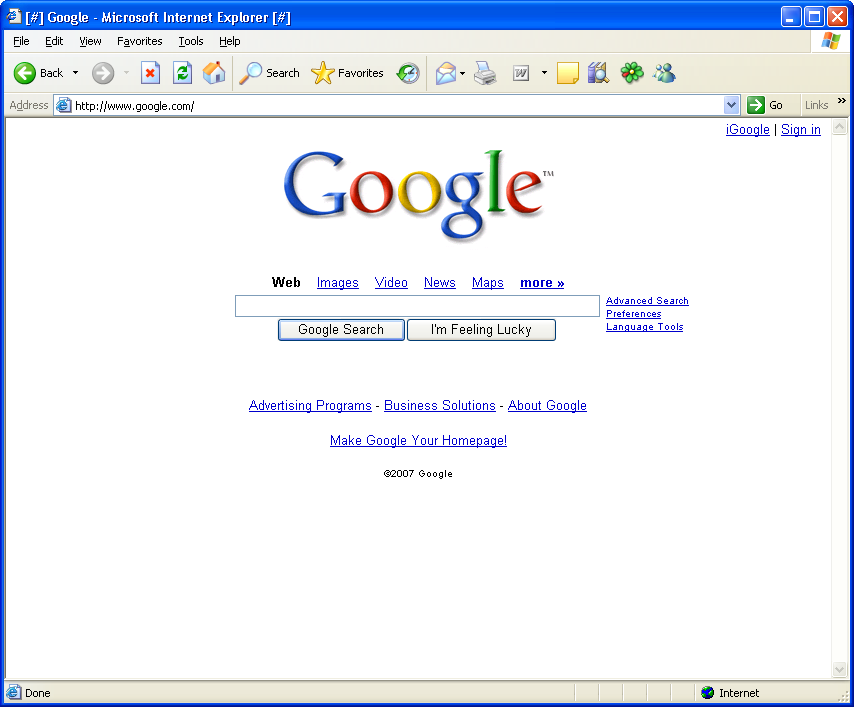The height and width of the screenshot is (707, 854).
Task: Click the Links toolbar label
Action: pos(816,105)
